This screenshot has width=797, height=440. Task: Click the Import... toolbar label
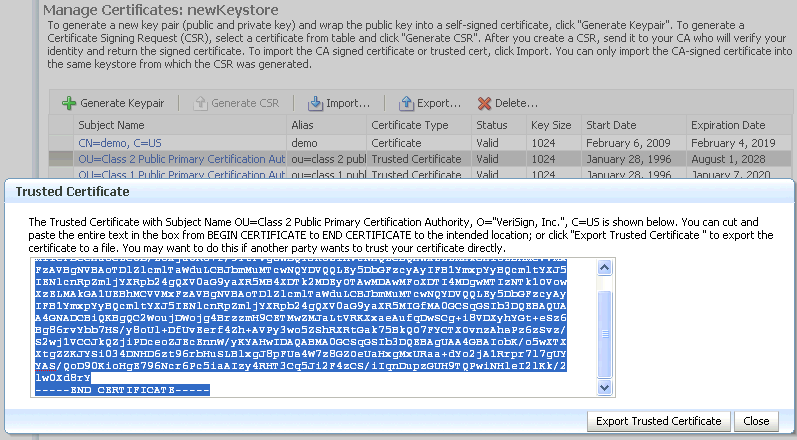pyautogui.click(x=348, y=103)
